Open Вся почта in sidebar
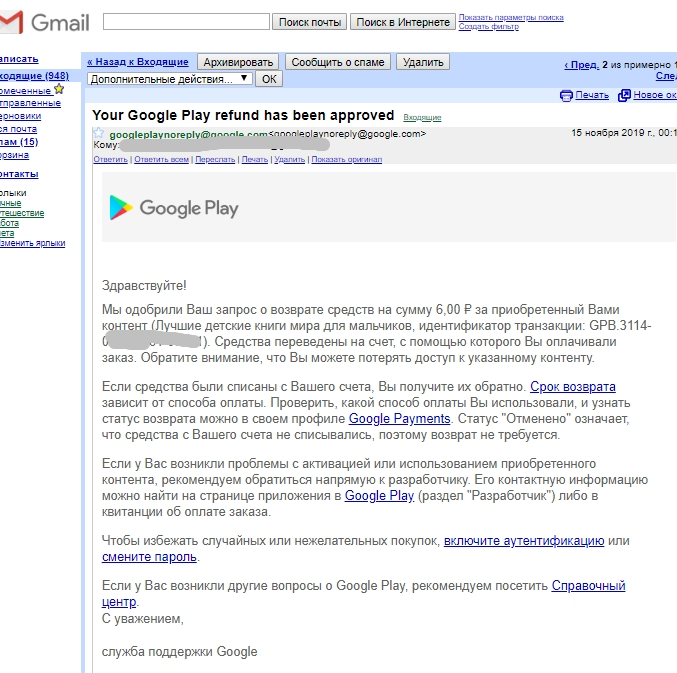 18,129
